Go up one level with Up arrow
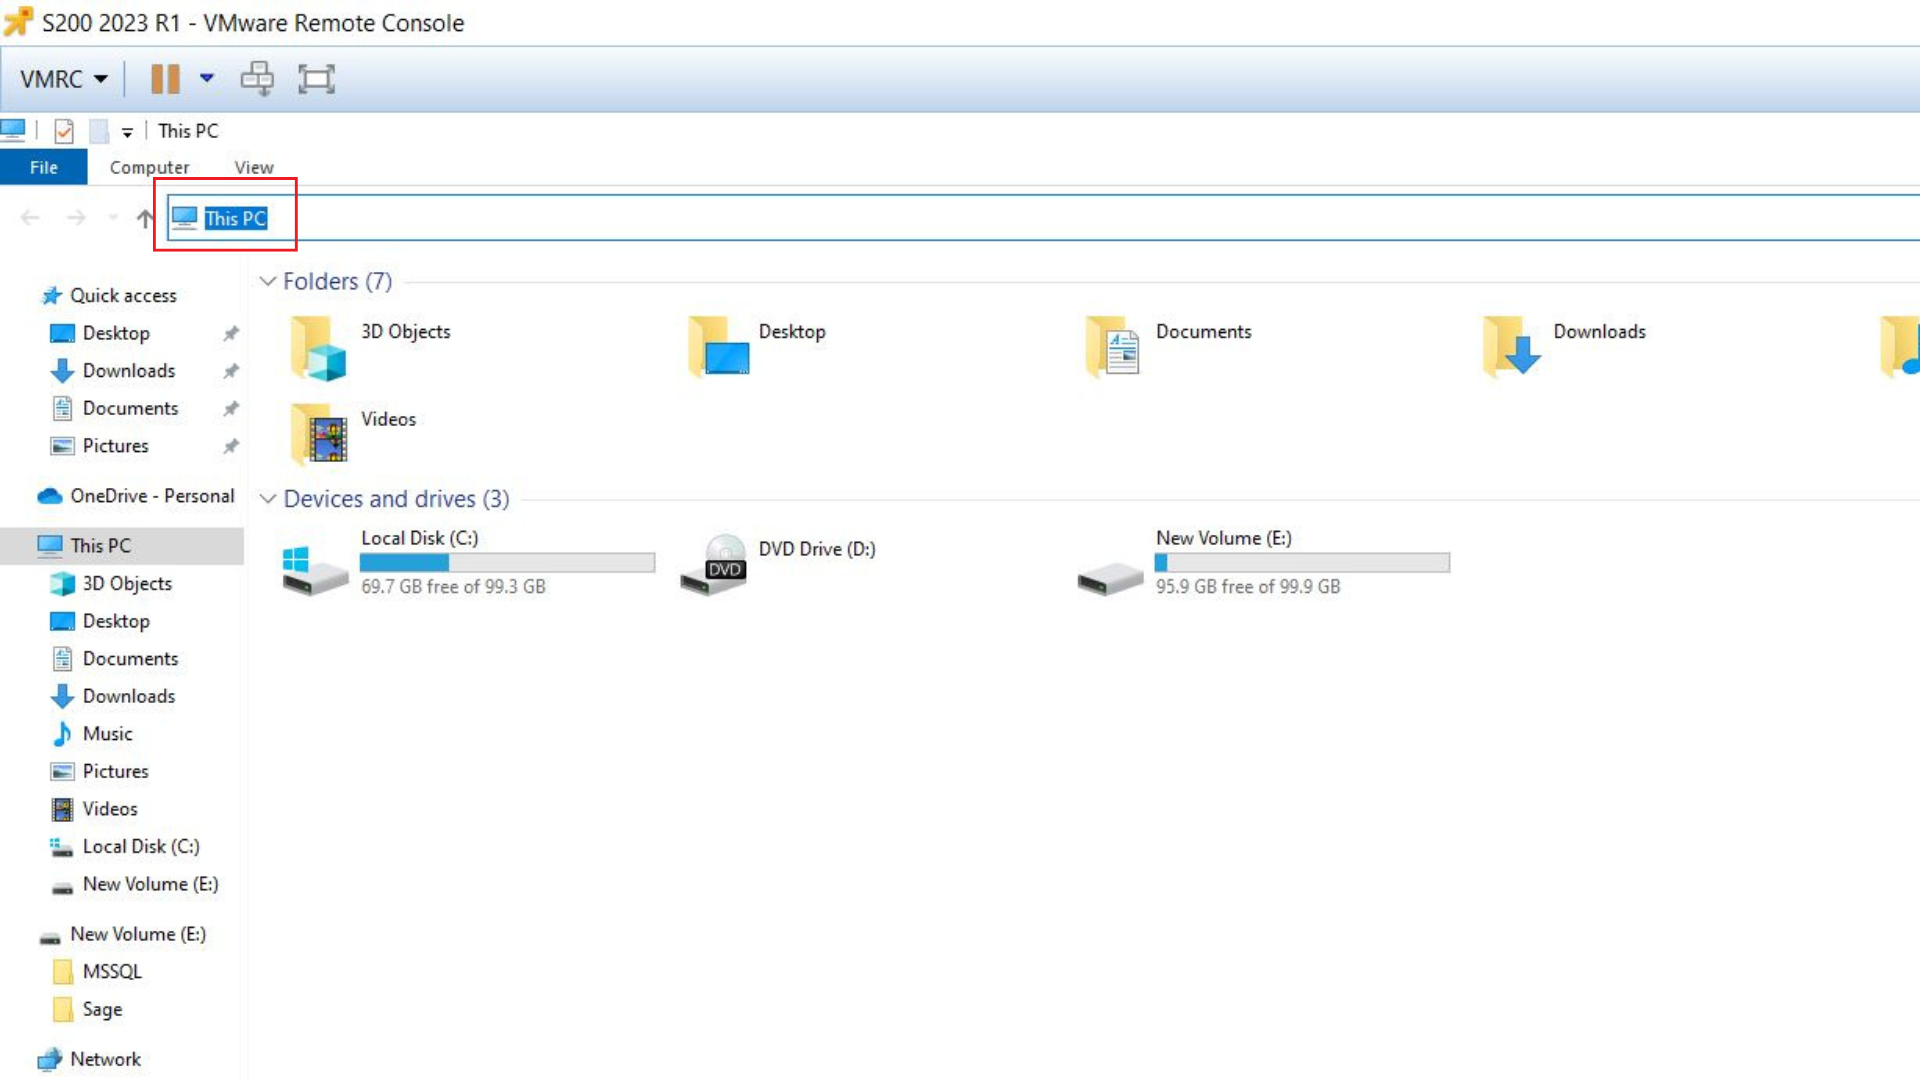 coord(145,218)
